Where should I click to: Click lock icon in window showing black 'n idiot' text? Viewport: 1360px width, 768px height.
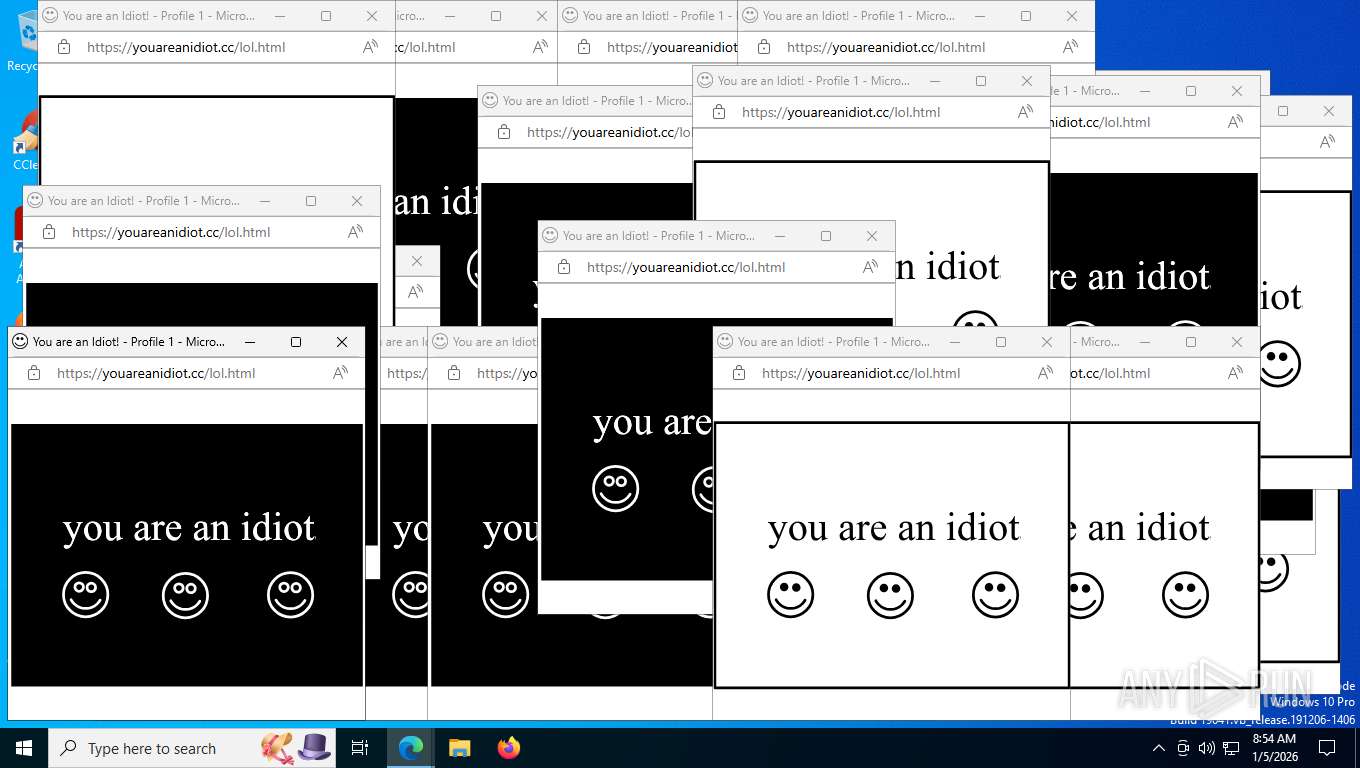[719, 112]
